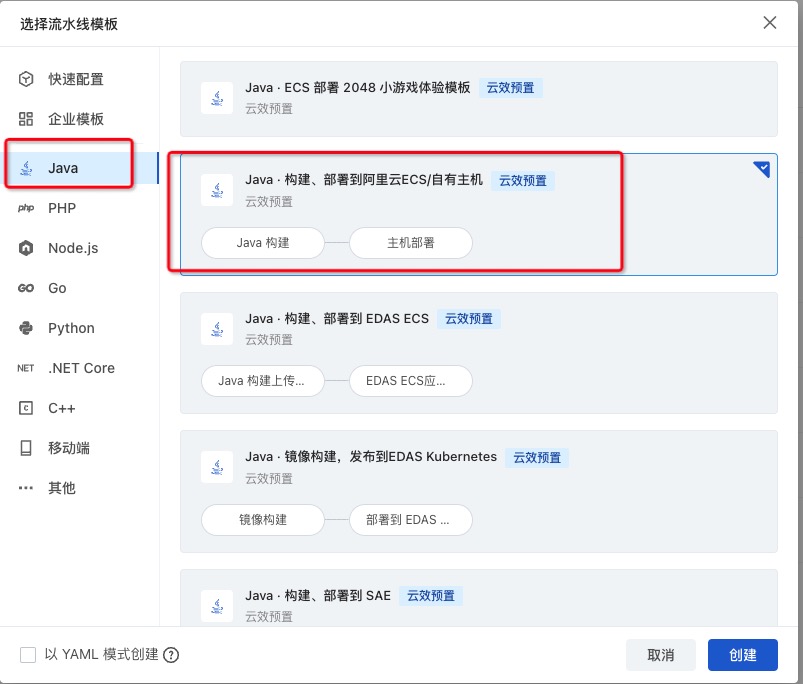803x684 pixels.
Task: Select the 移动端 template category
Action: tap(80, 448)
